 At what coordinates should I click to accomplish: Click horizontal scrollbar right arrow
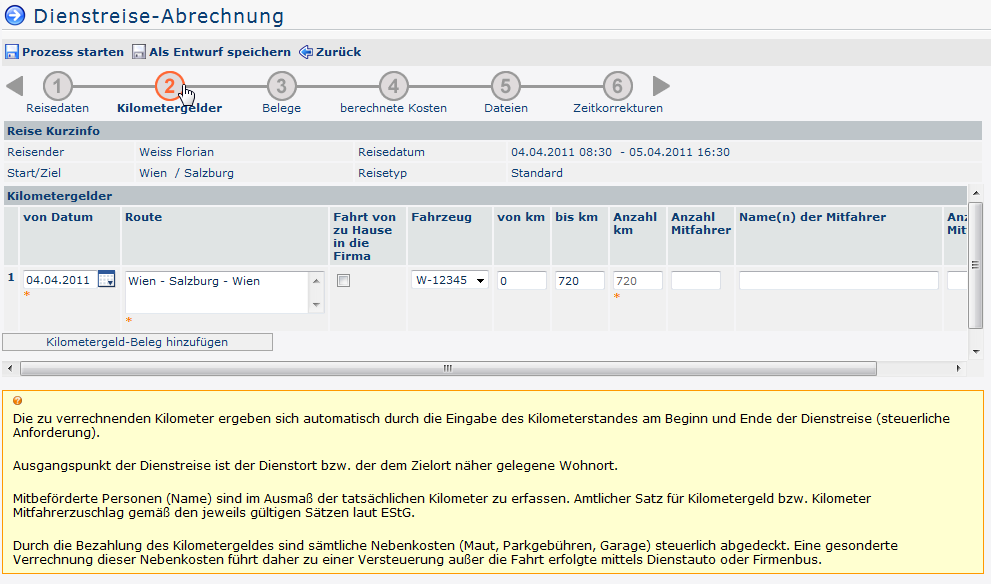[958, 368]
